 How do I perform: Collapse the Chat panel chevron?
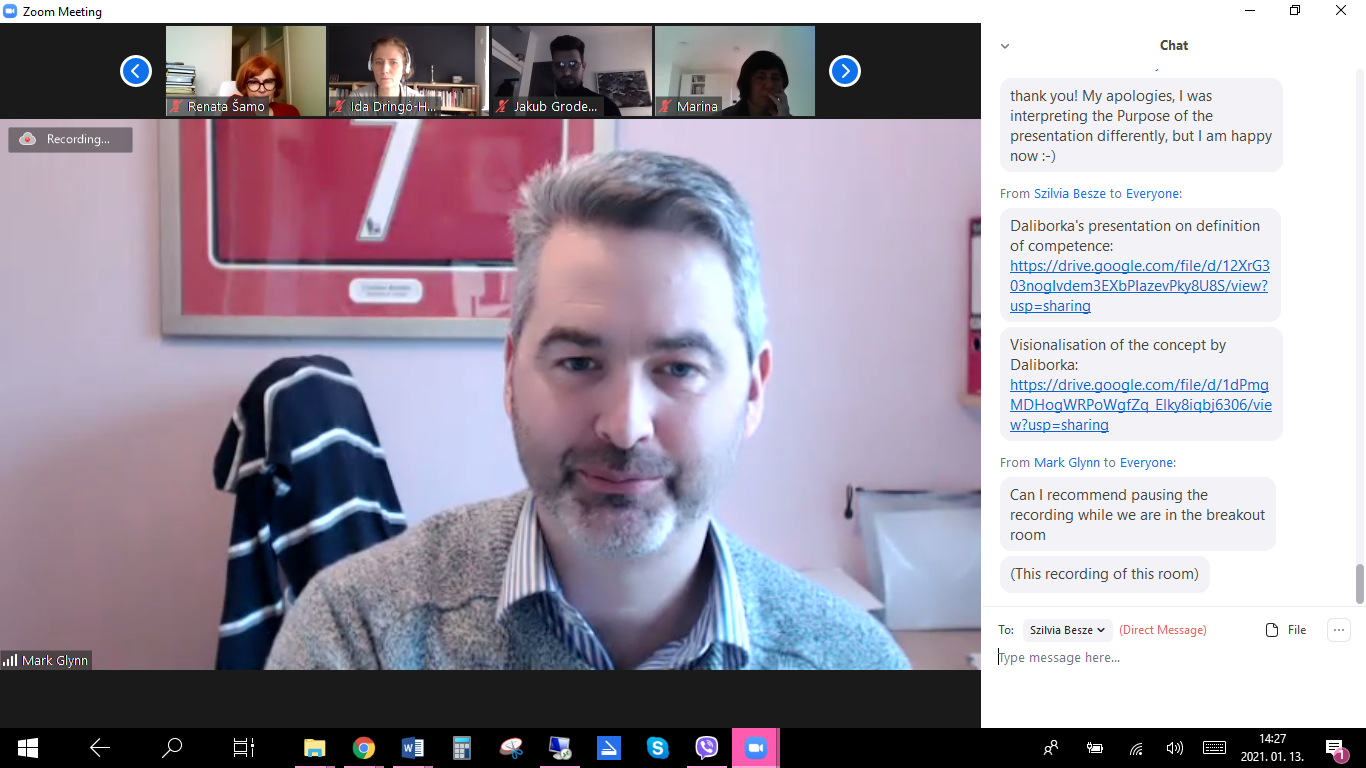[x=1005, y=46]
